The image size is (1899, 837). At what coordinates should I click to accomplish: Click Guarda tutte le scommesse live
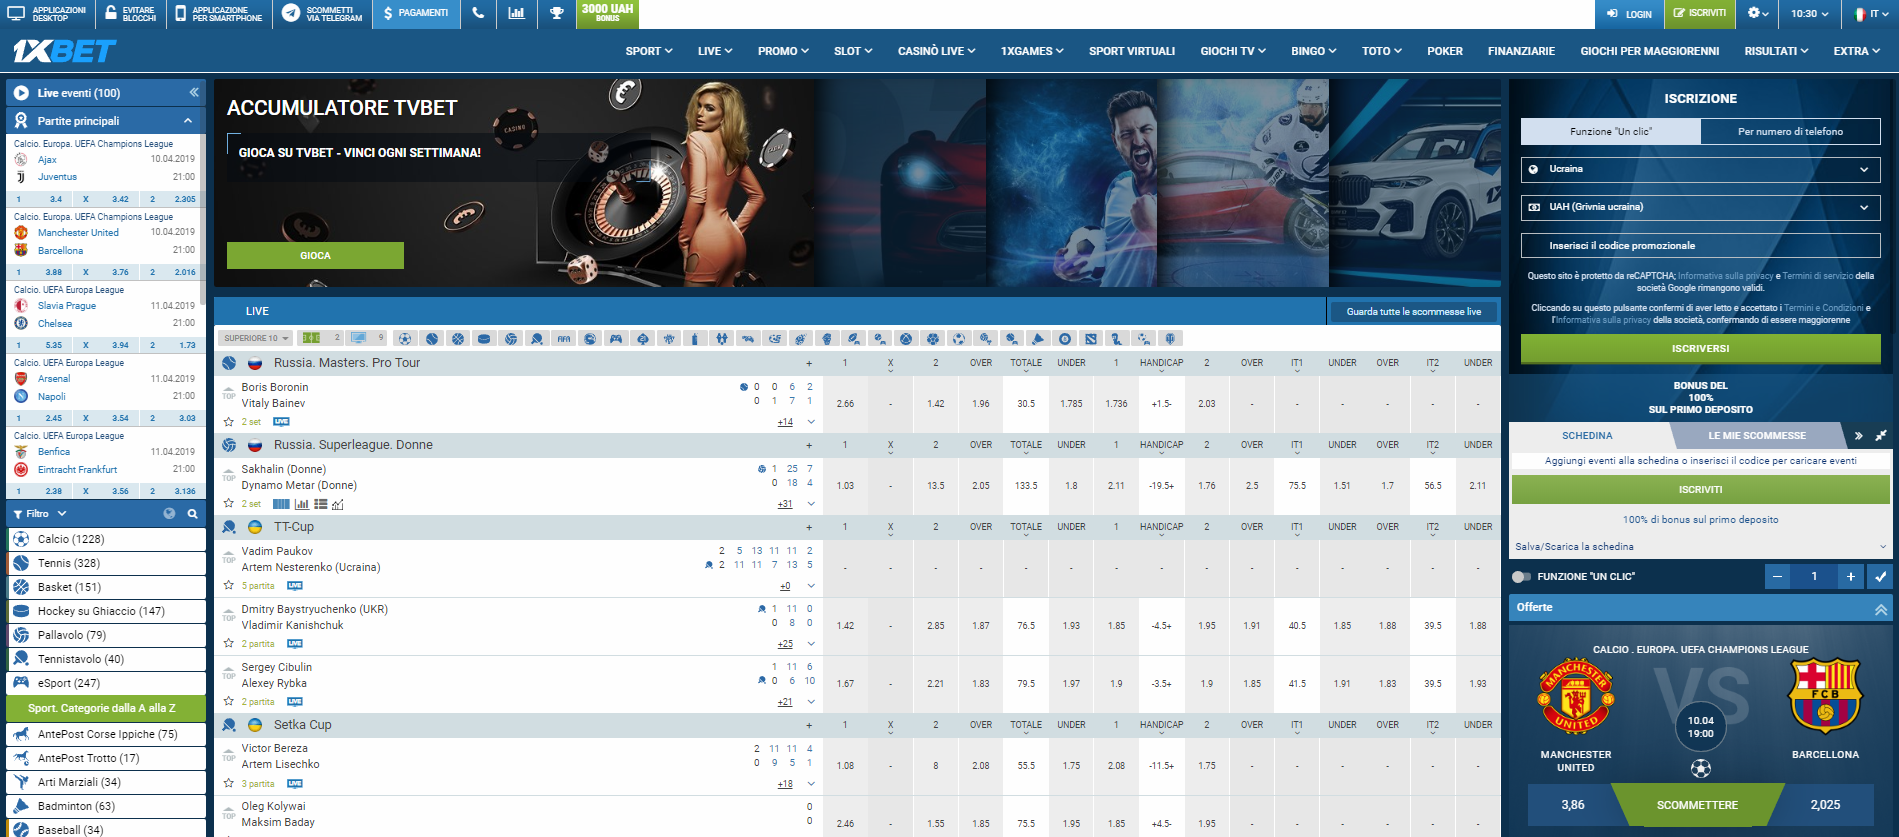1413,312
